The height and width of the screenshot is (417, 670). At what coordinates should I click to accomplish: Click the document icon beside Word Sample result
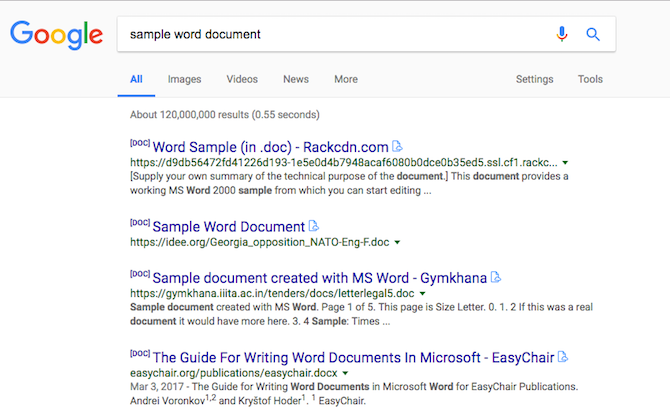point(398,147)
